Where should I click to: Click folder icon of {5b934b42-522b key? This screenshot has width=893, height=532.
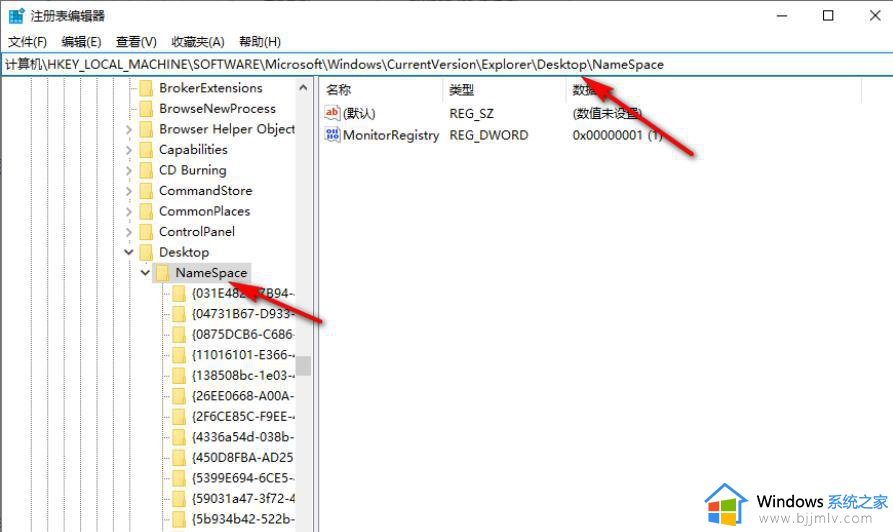coord(179,519)
